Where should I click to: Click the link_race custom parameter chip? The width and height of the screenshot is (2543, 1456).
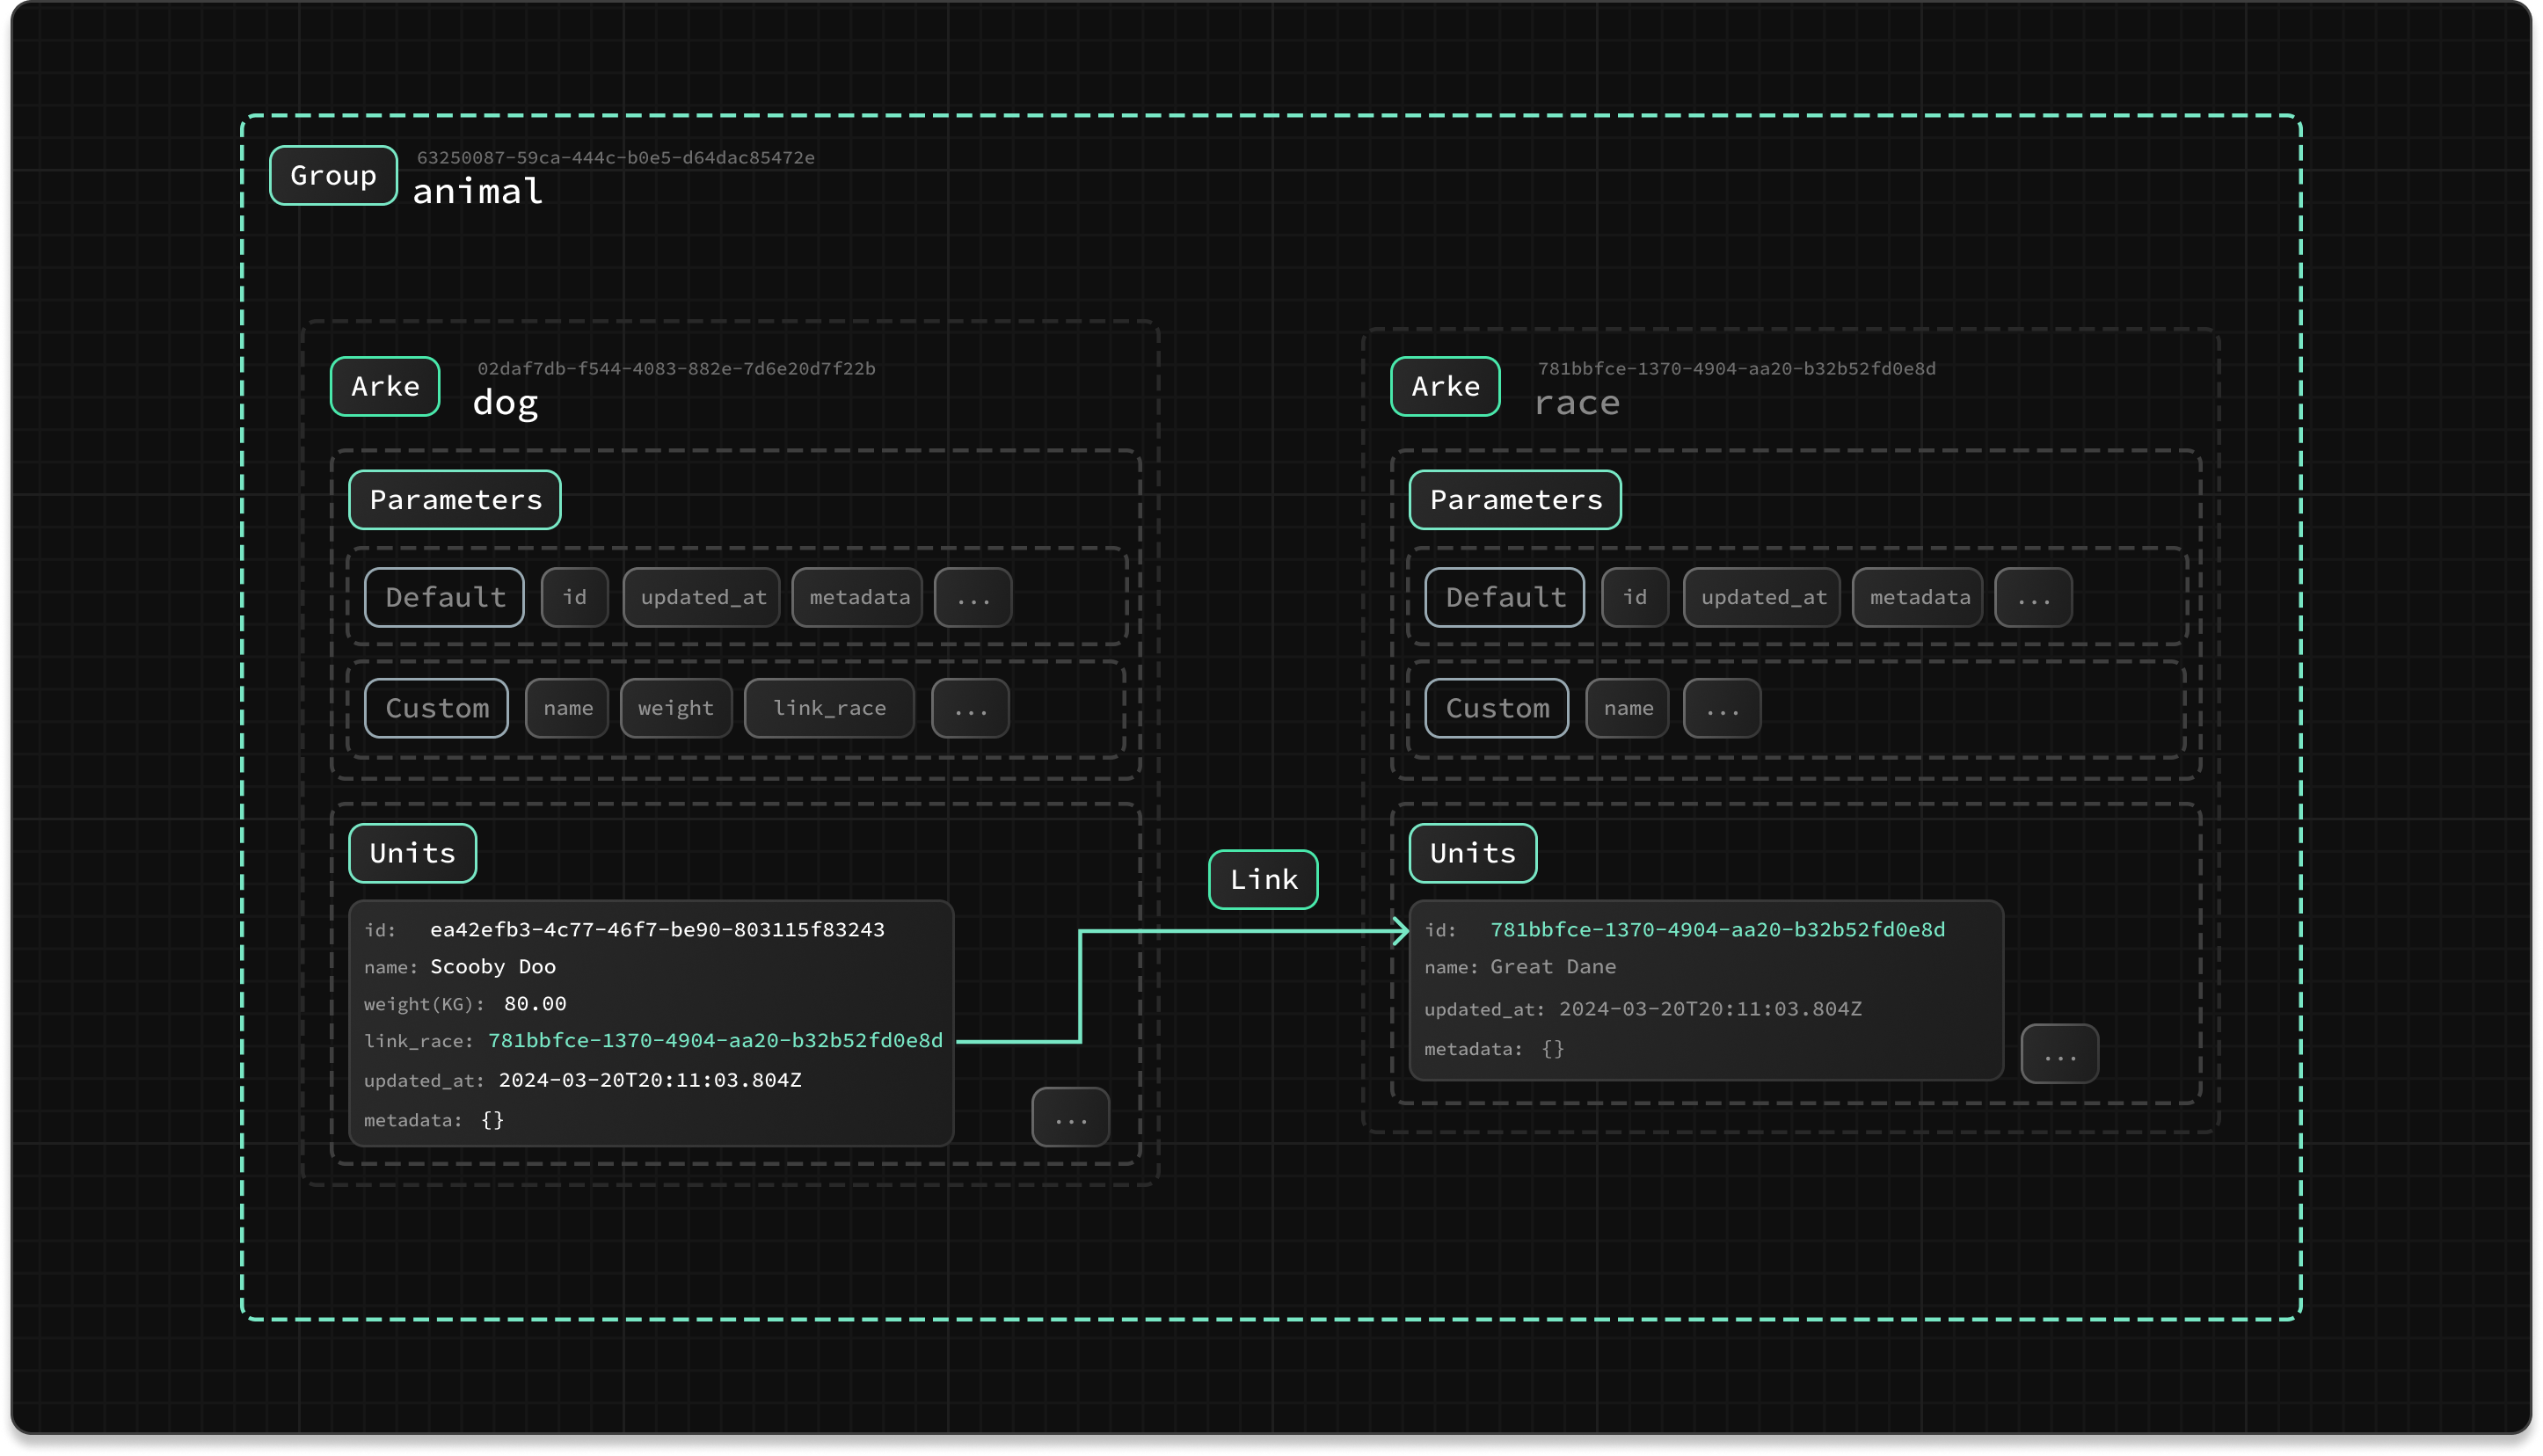tap(829, 708)
